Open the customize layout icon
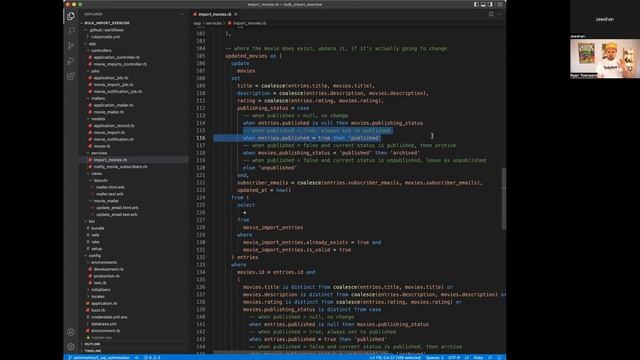 click(x=500, y=4)
